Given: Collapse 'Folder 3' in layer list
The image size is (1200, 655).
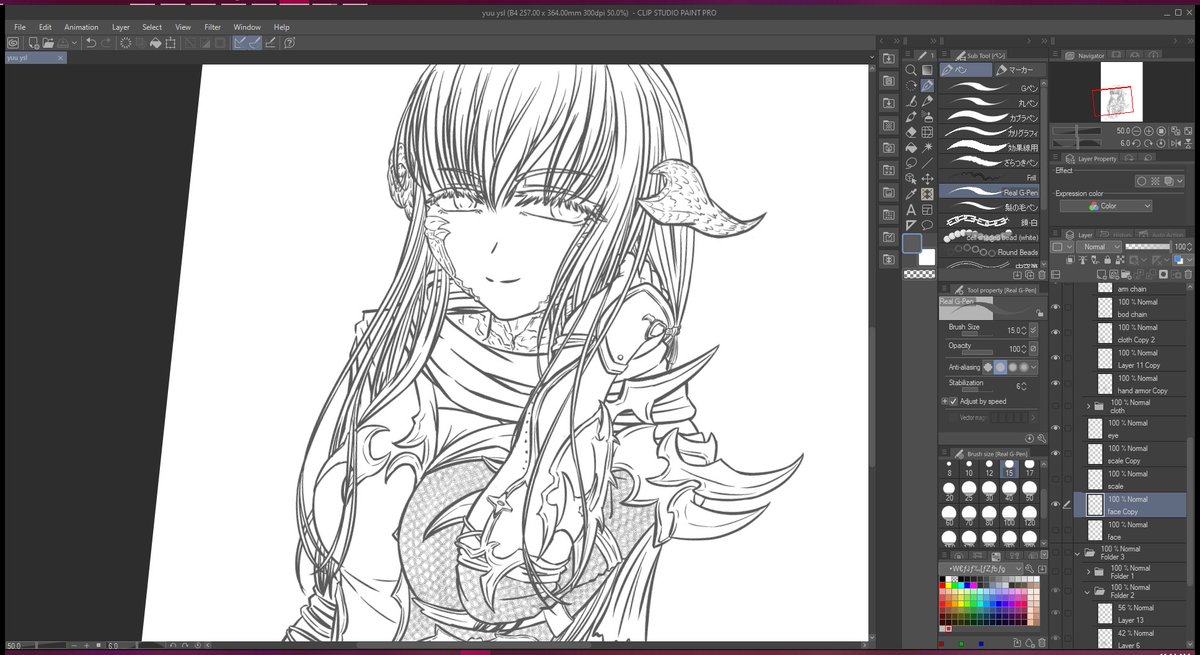Looking at the screenshot, I should coord(1078,552).
